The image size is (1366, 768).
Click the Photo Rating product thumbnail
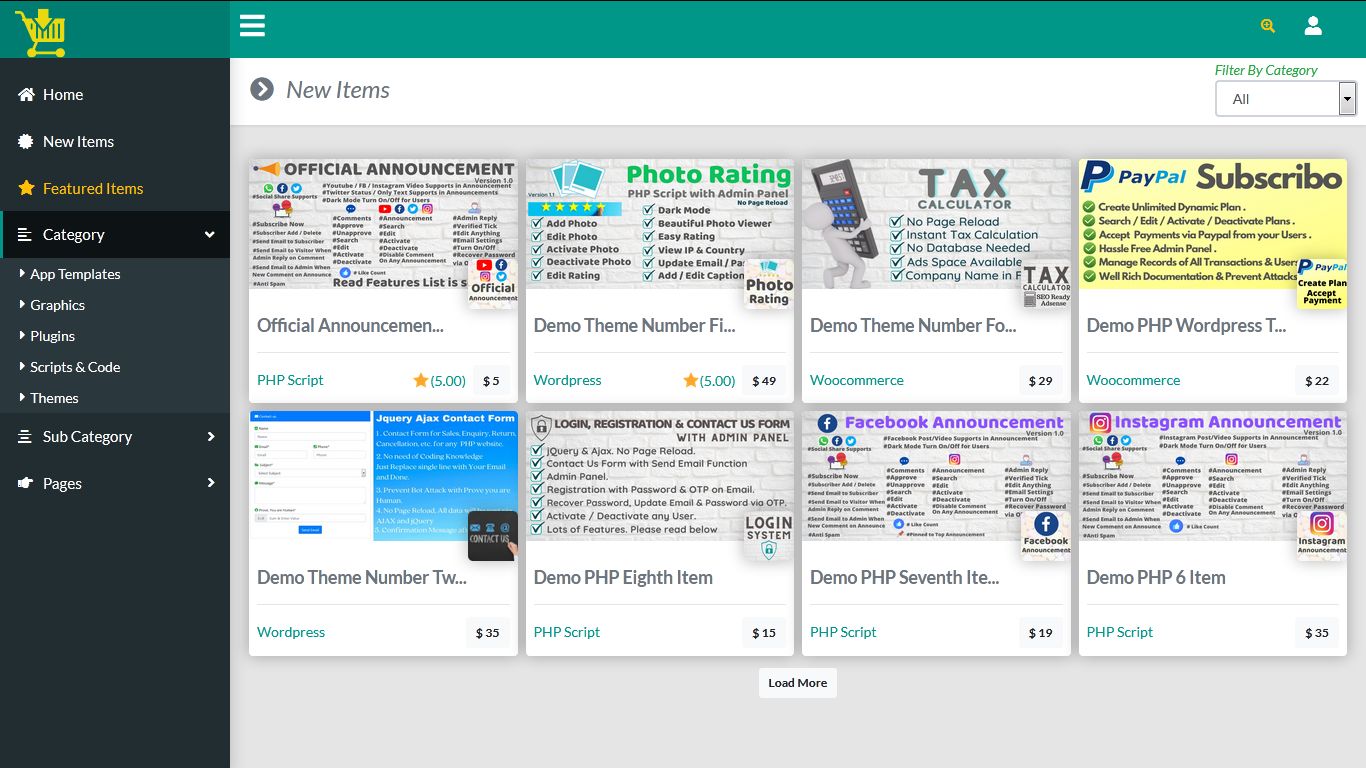[x=659, y=224]
